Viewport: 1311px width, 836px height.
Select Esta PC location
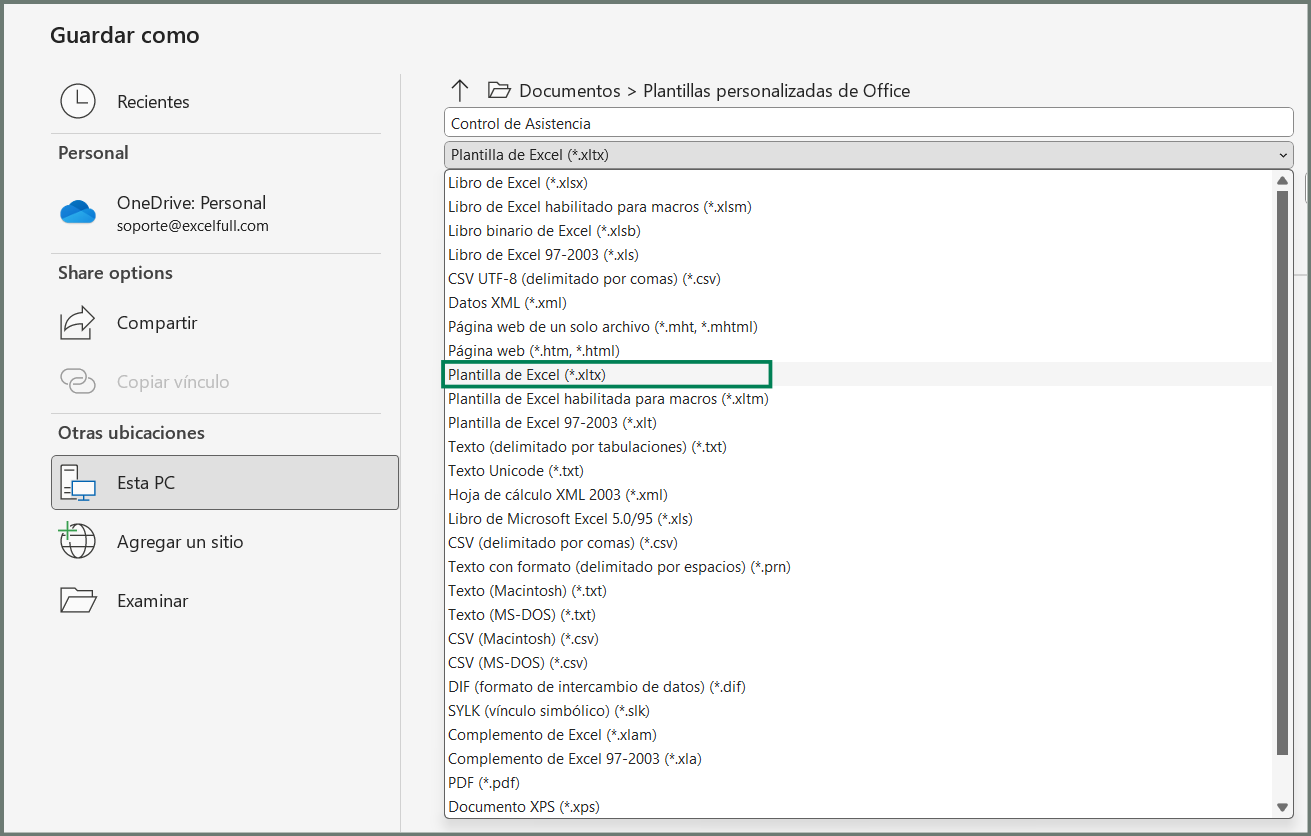tap(225, 482)
